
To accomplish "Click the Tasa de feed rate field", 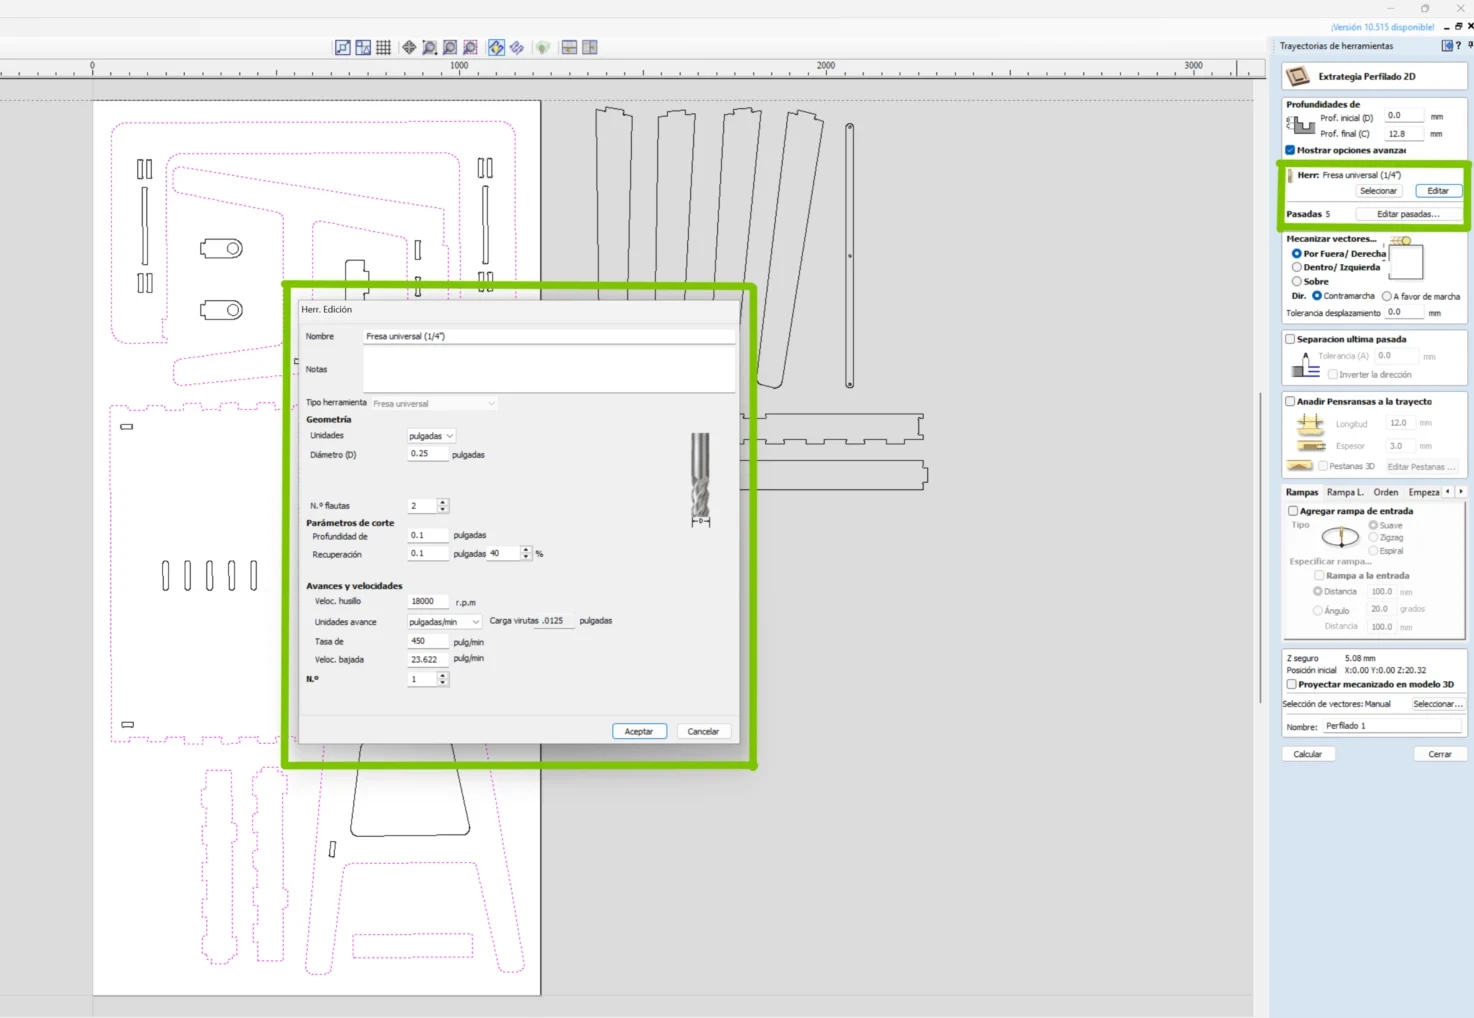I will (x=428, y=641).
